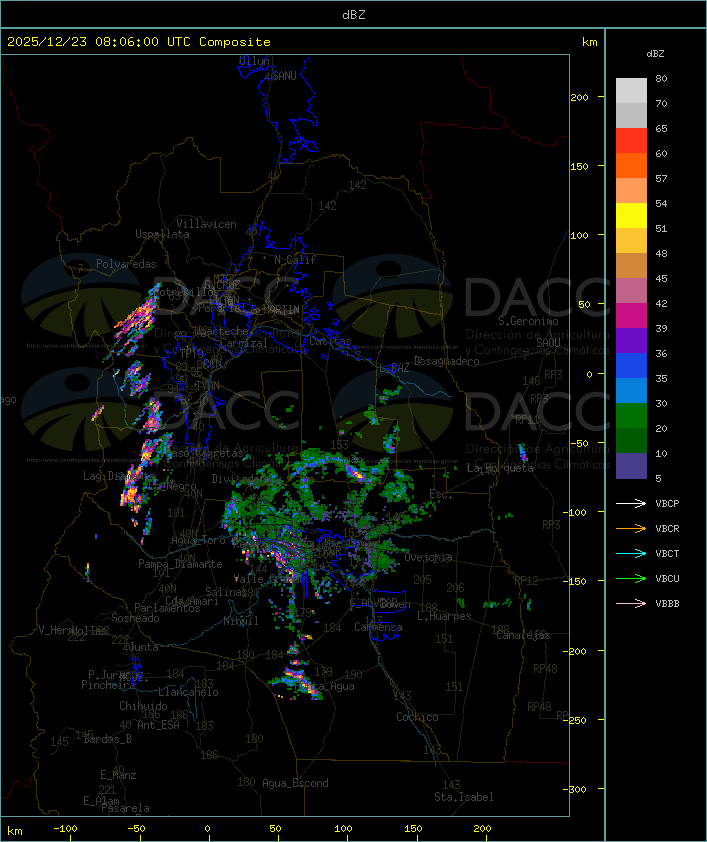Click the legend's 57 value label
Viewport: 707px width, 842px height.
[x=661, y=178]
